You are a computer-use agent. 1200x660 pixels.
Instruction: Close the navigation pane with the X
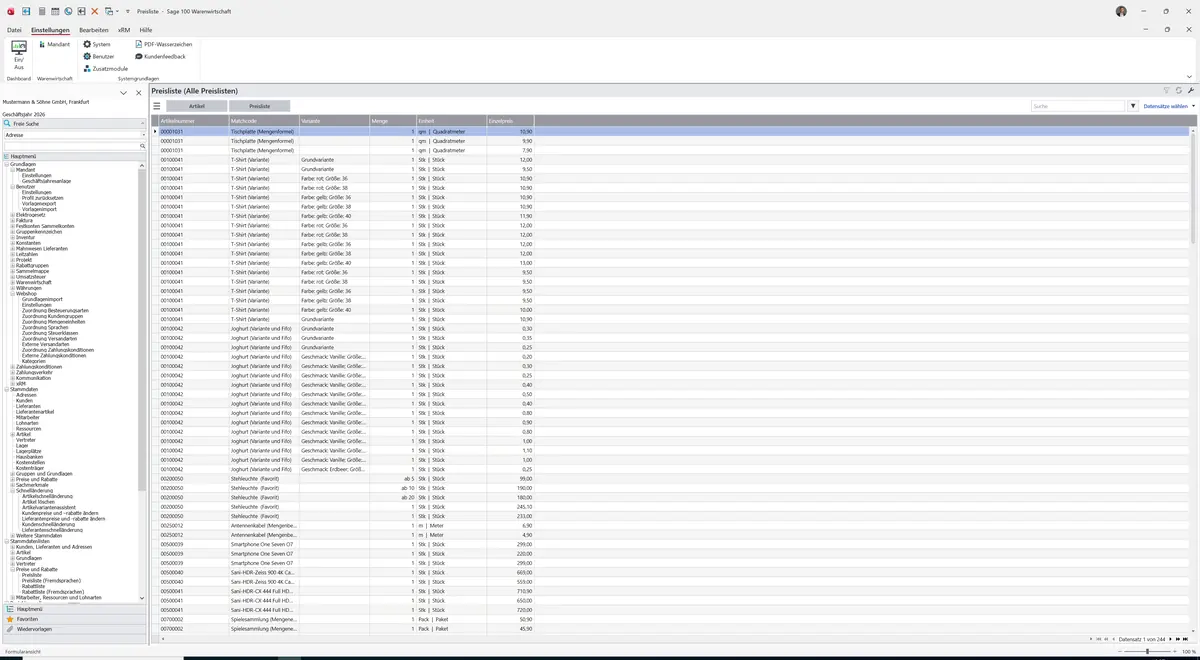(x=137, y=92)
